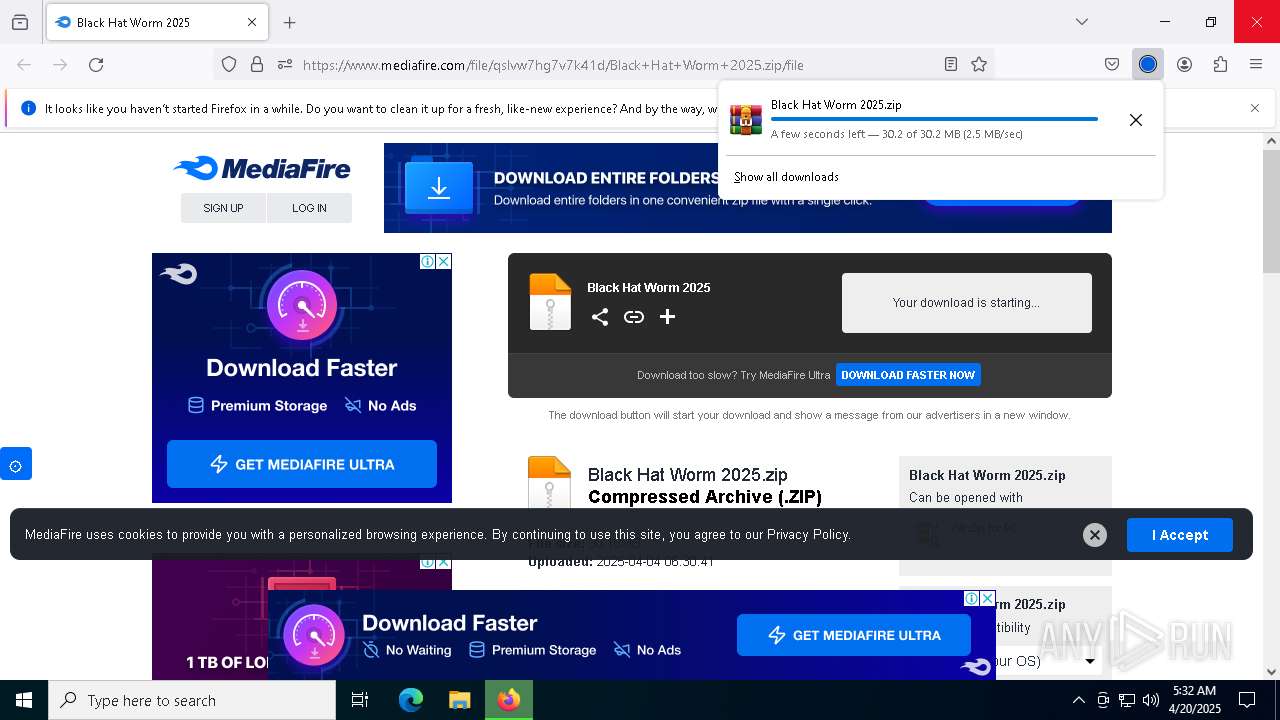This screenshot has width=1280, height=720.
Task: Add file to my MediaFire account
Action: click(668, 317)
